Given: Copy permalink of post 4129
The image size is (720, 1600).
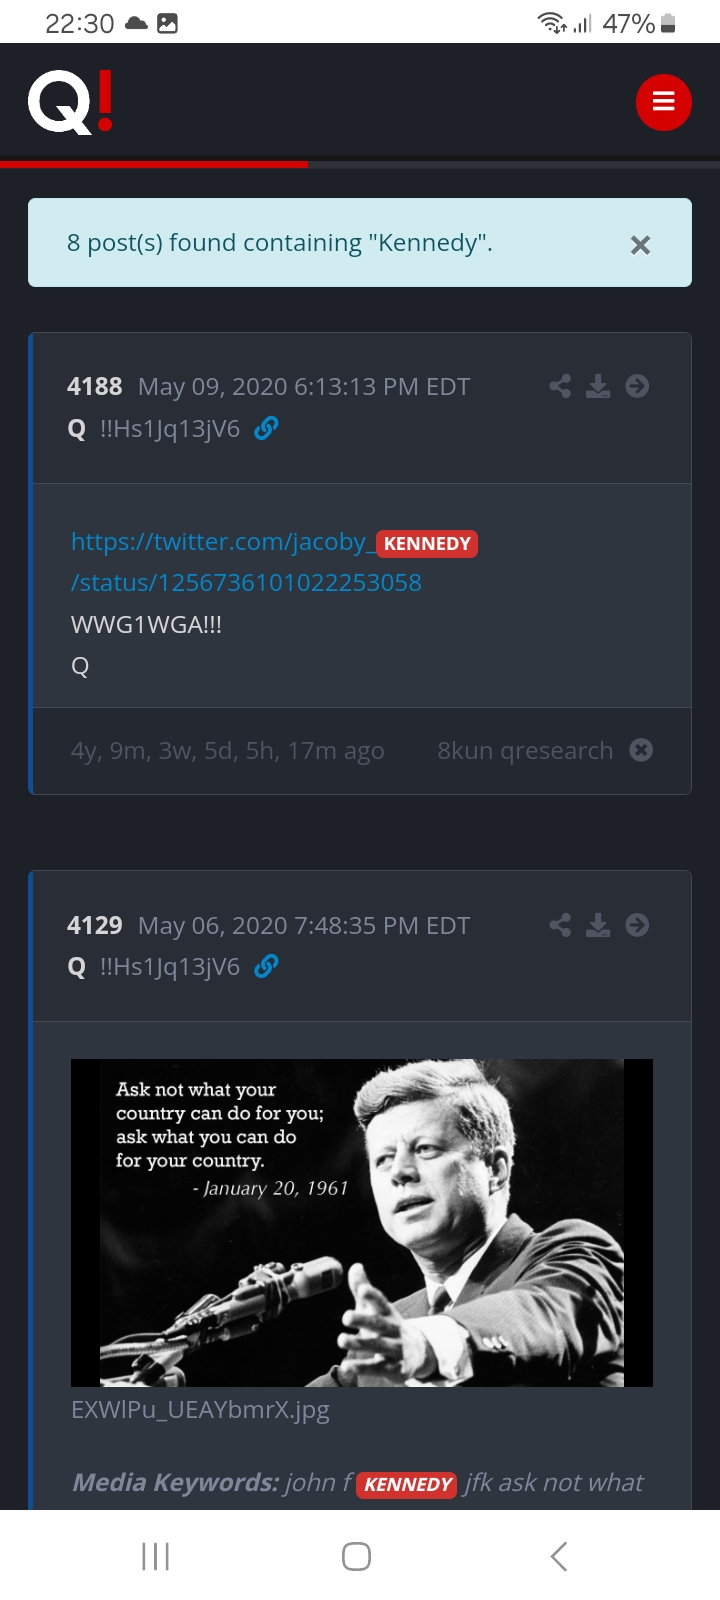Looking at the screenshot, I should click(266, 967).
